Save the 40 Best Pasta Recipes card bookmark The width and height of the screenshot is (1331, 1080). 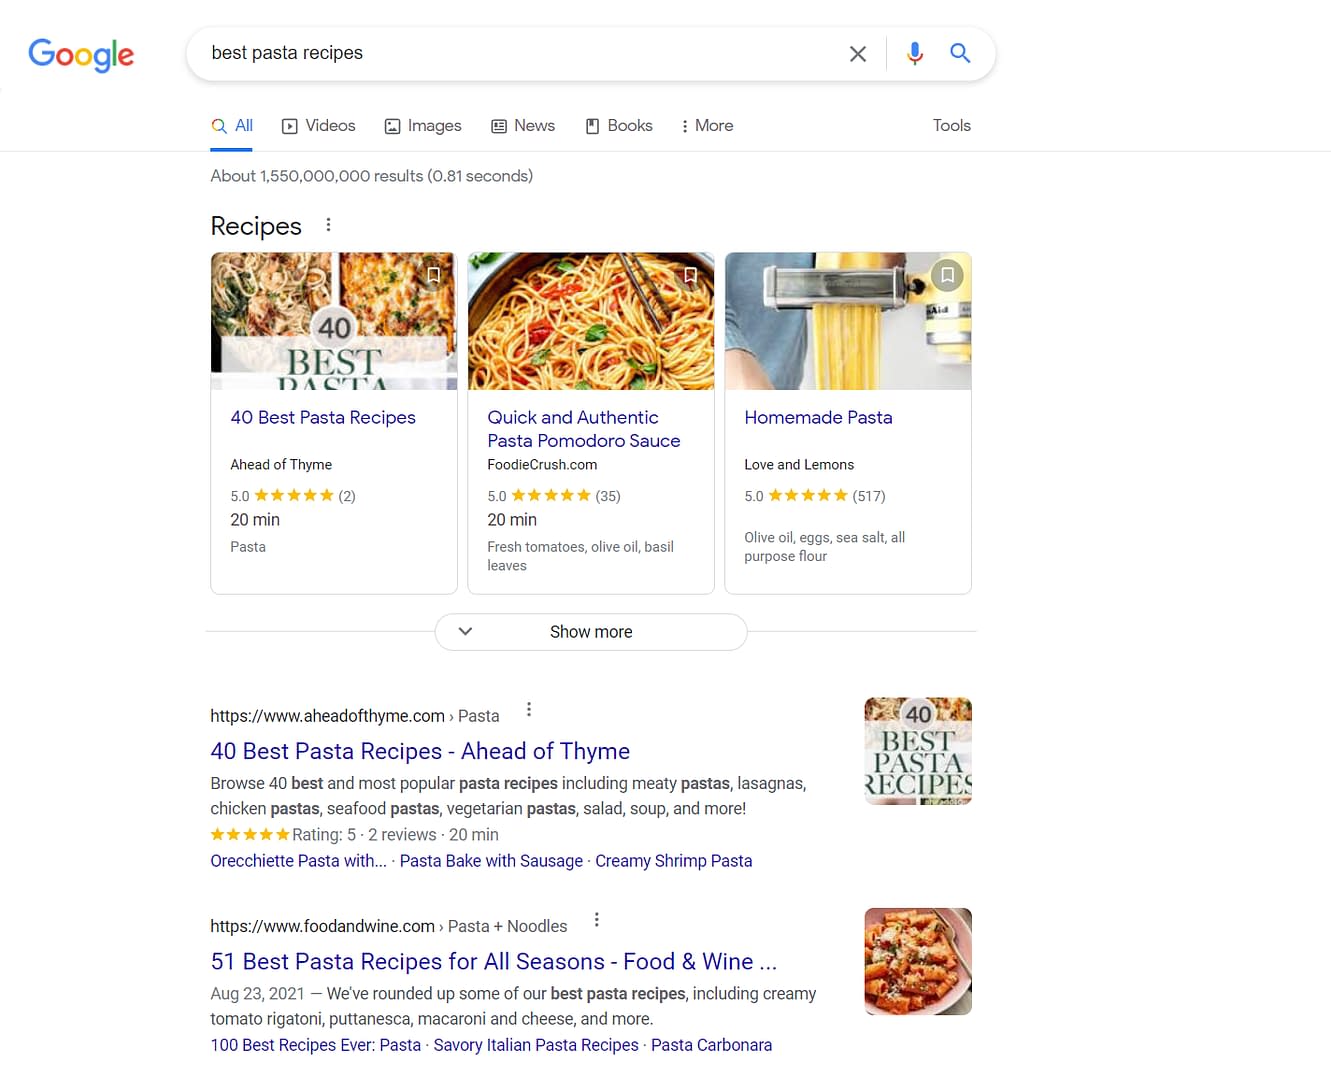coord(434,274)
